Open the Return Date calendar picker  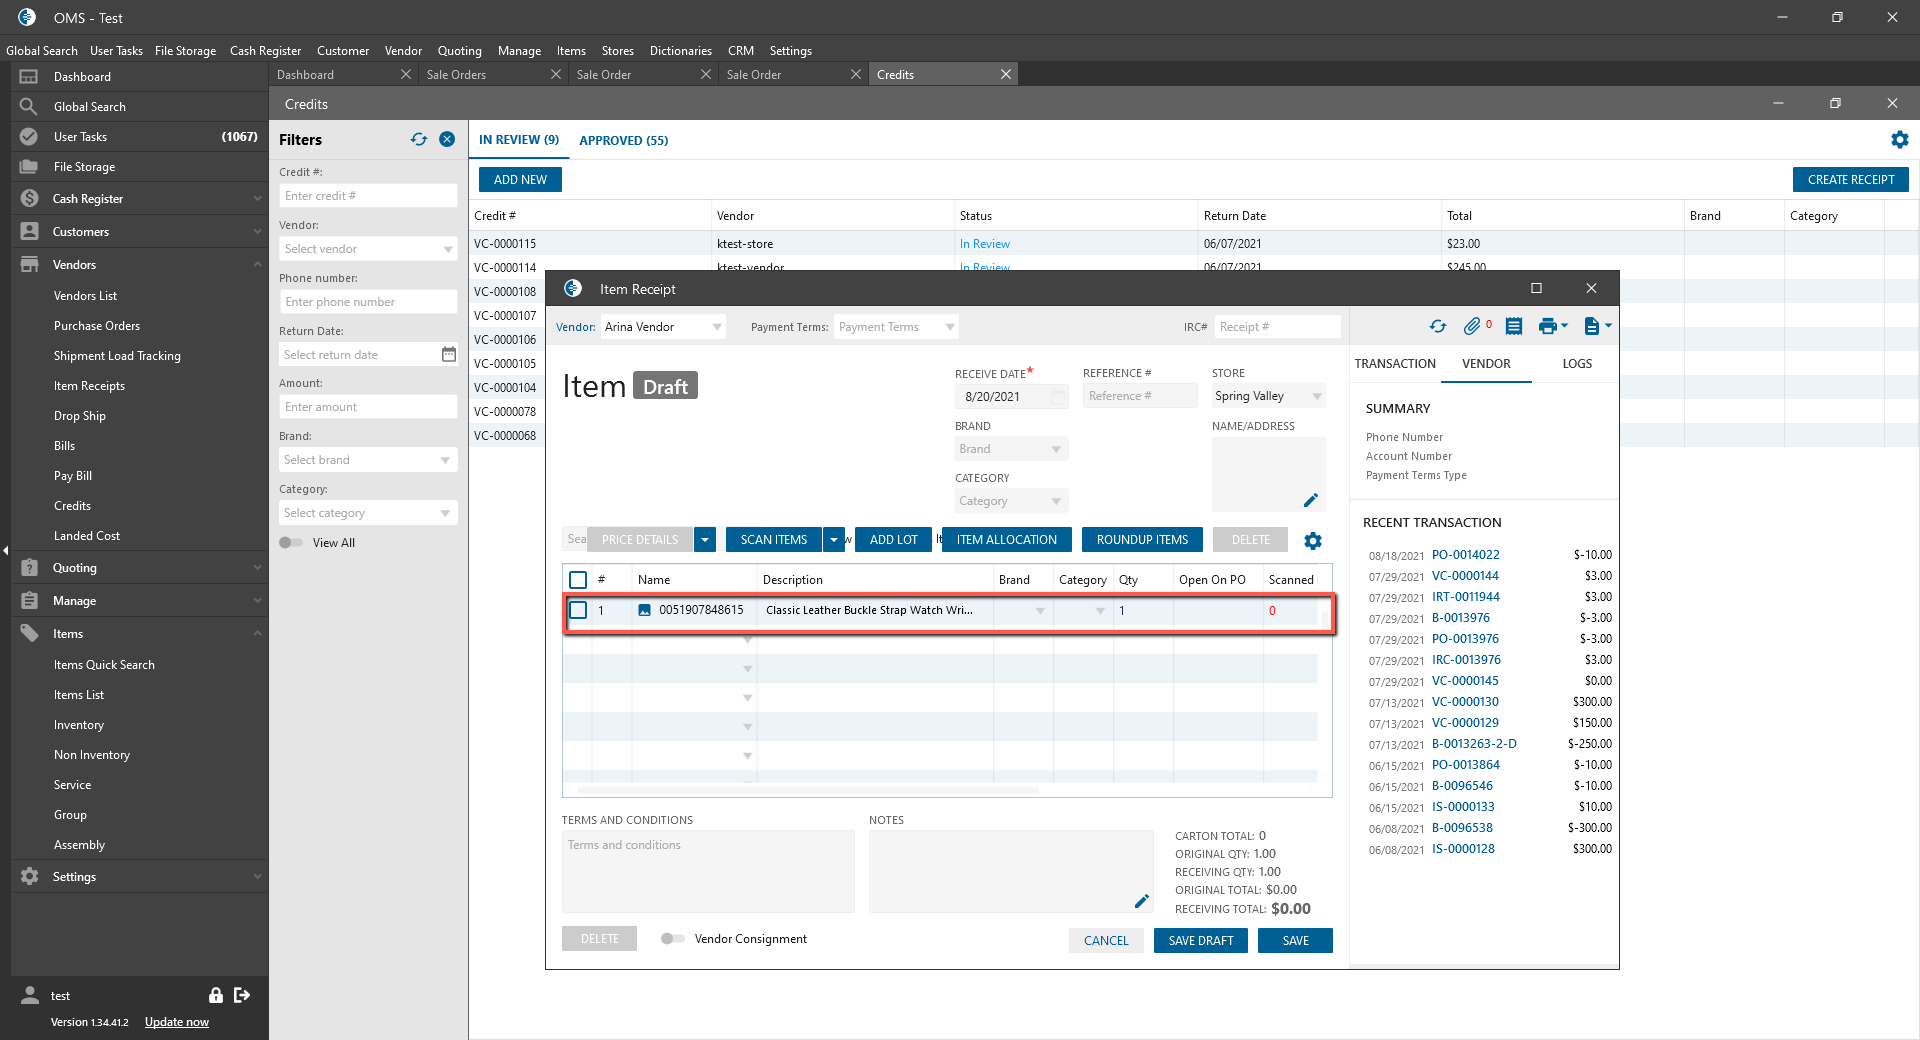pos(448,354)
